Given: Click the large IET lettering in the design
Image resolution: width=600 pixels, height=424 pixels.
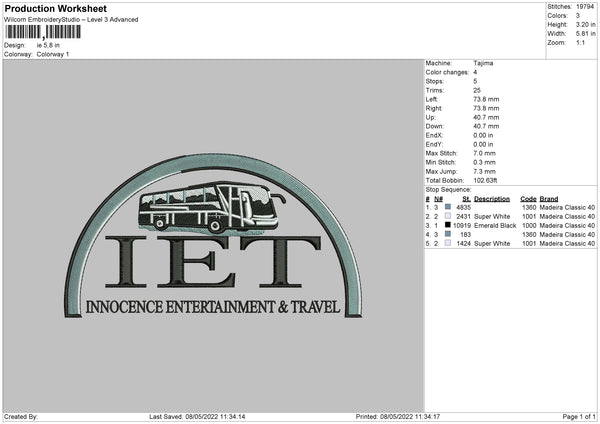Looking at the screenshot, I should click(x=213, y=261).
